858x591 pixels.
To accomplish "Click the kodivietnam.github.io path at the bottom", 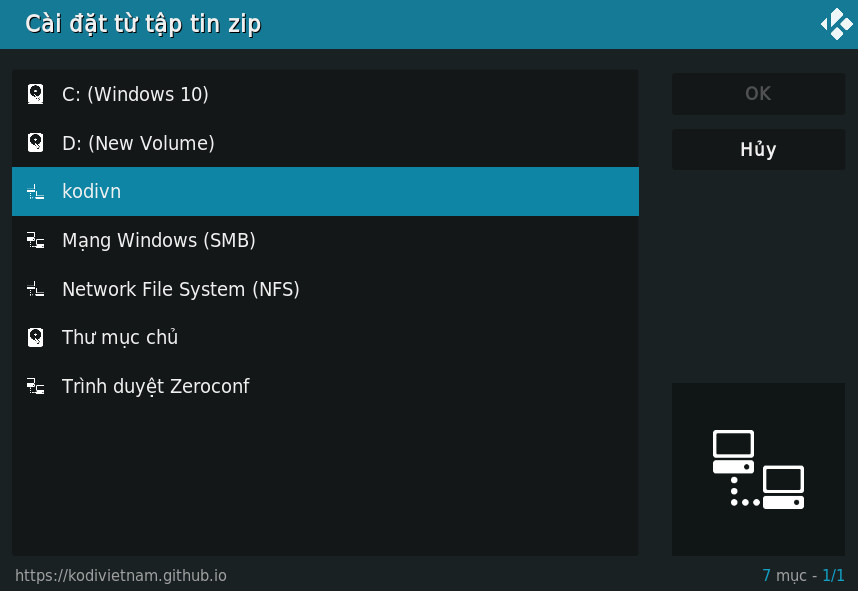I will point(121,576).
